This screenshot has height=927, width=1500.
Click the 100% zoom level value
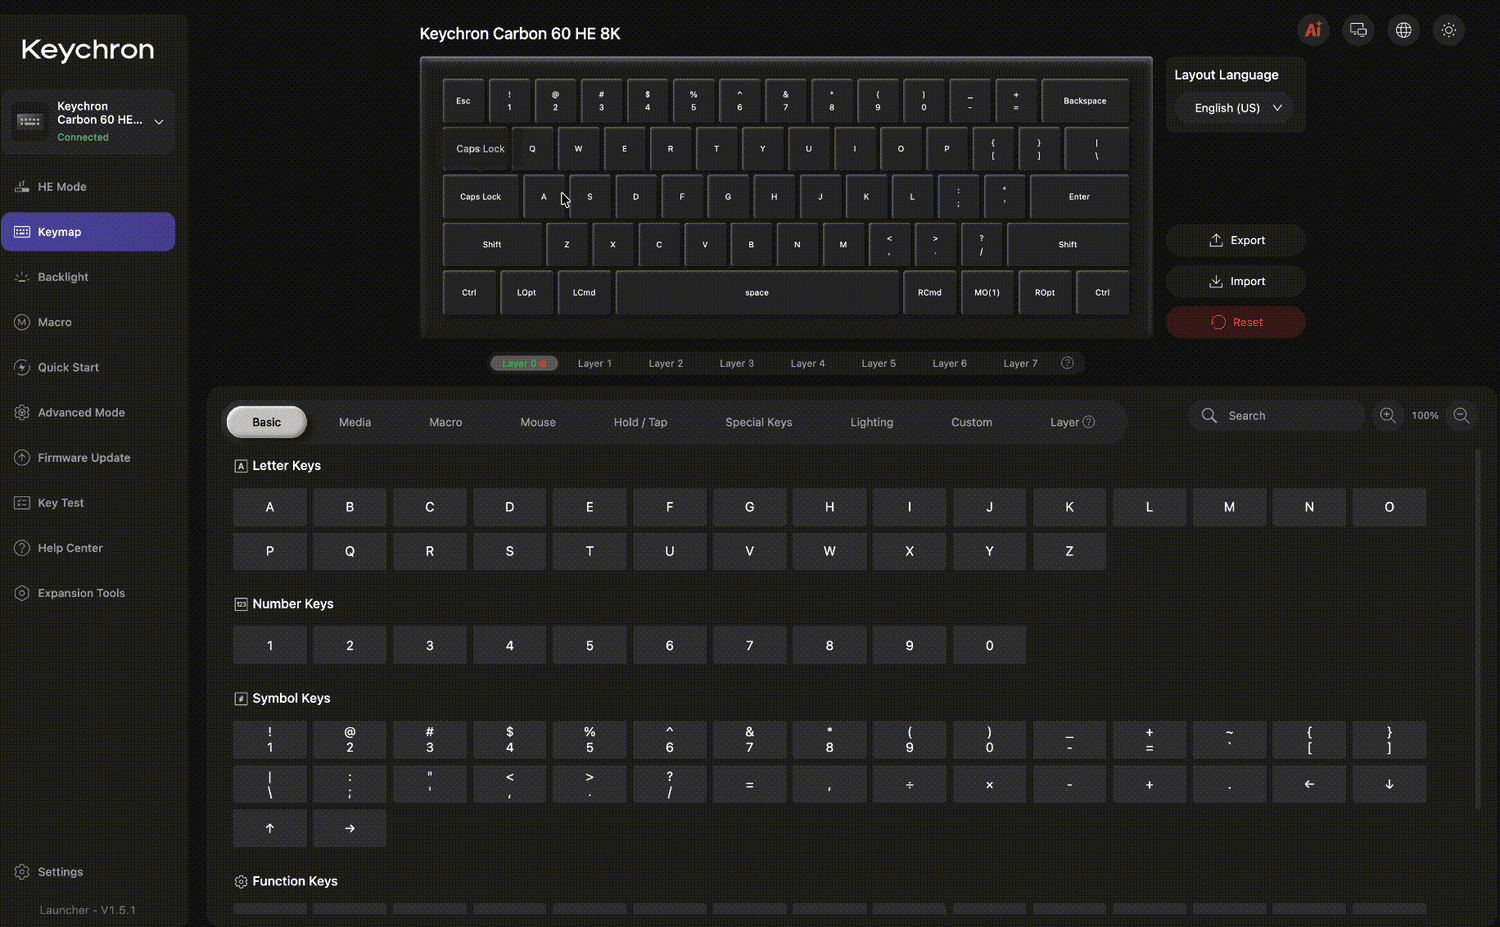click(x=1425, y=415)
